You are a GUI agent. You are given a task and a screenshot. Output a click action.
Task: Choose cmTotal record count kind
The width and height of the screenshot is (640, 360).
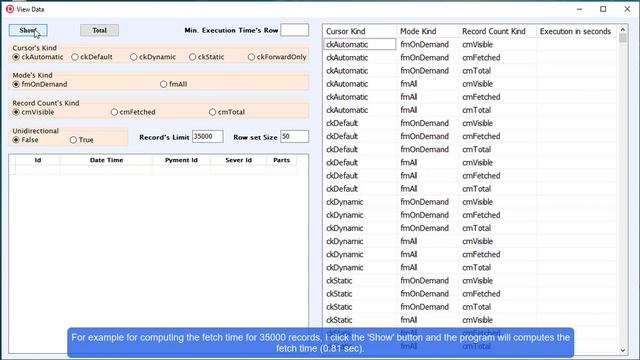click(227, 112)
